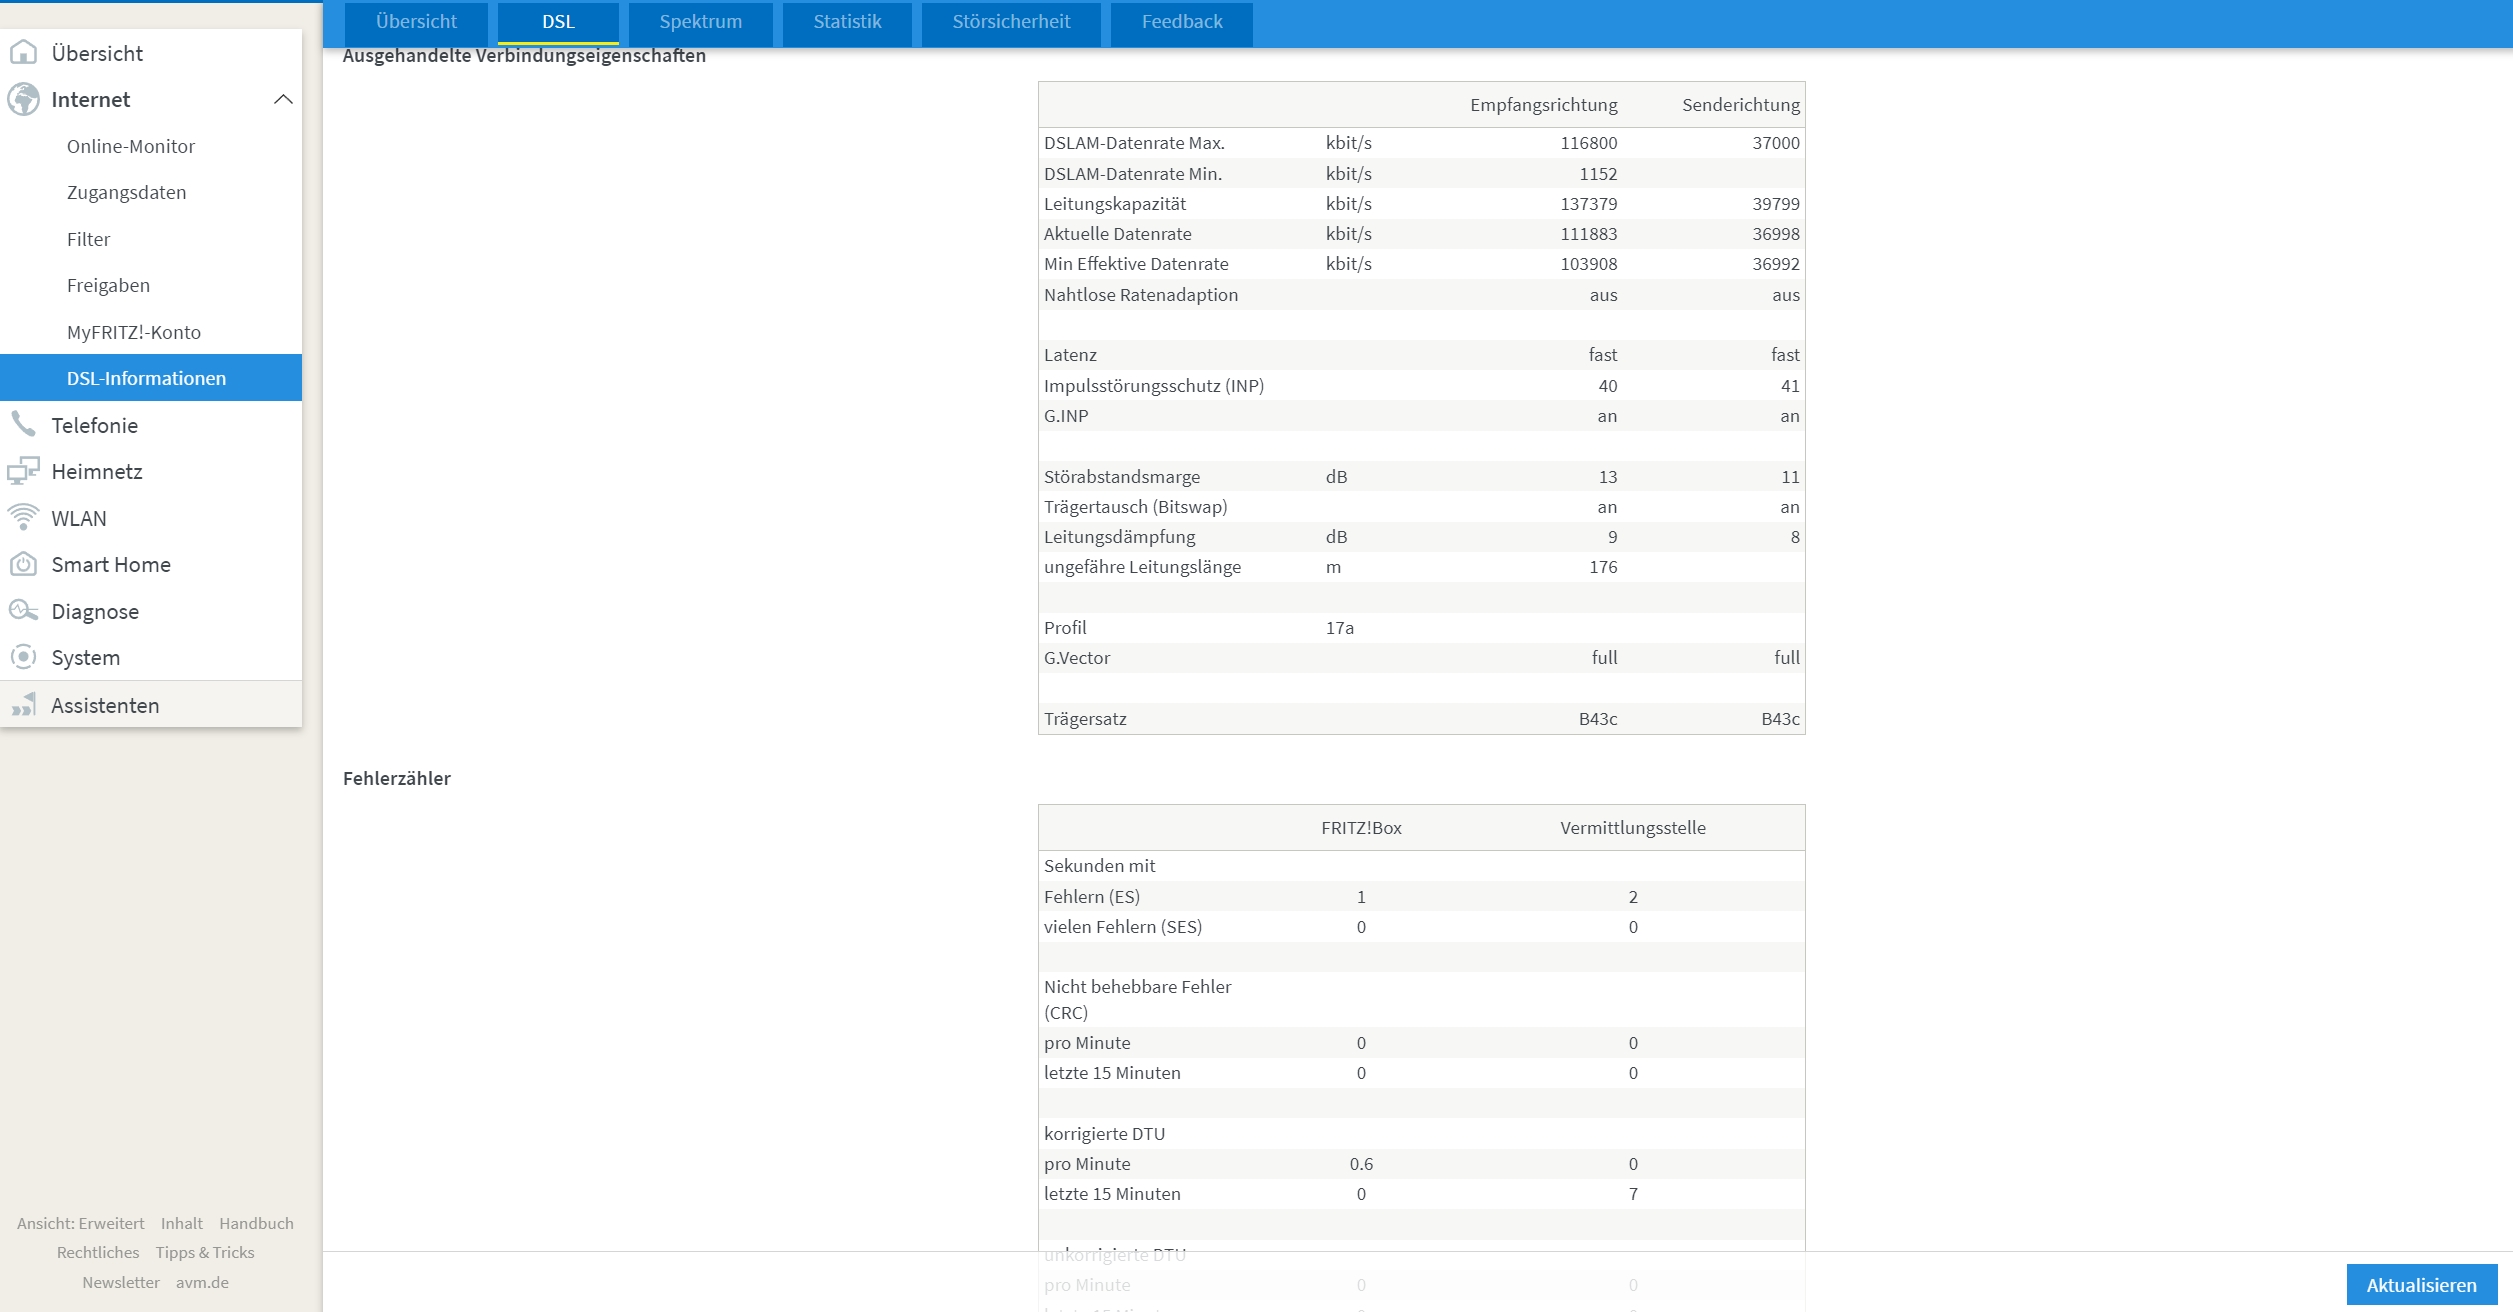Screen dimensions: 2513x1312
Task: Toggle the Ansicht: Erweitert view link
Action: coord(80,1223)
